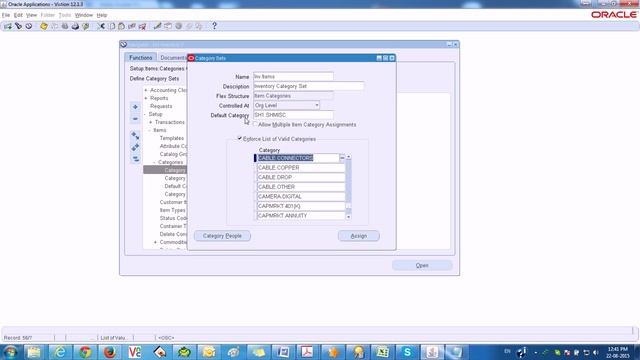Open Skype from the taskbar

click(407, 352)
